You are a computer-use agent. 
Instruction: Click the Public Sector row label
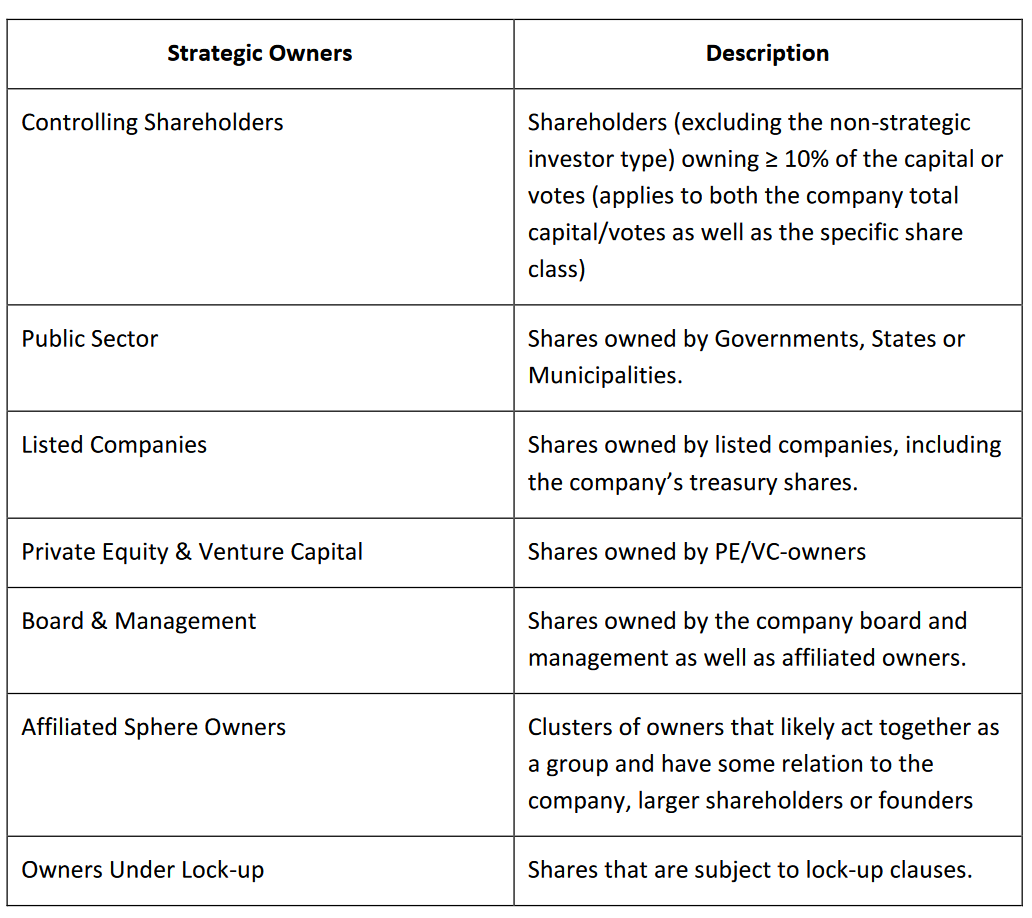click(90, 339)
